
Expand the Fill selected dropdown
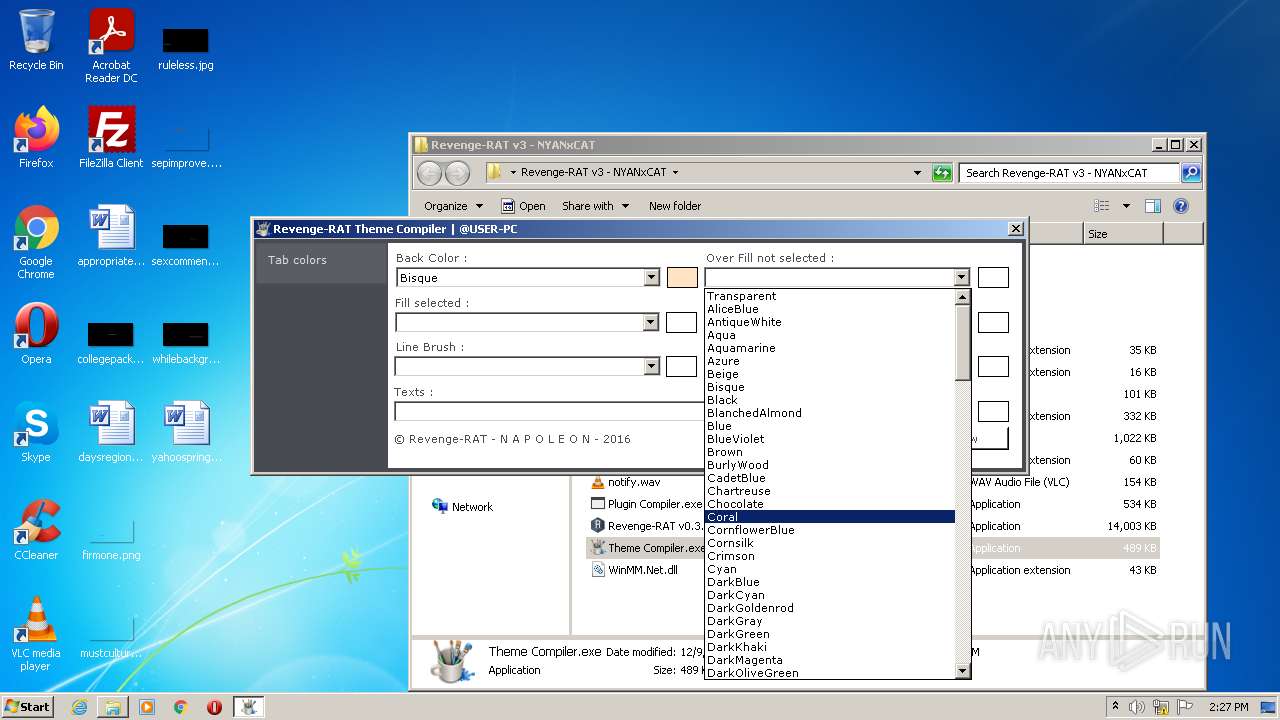click(651, 322)
